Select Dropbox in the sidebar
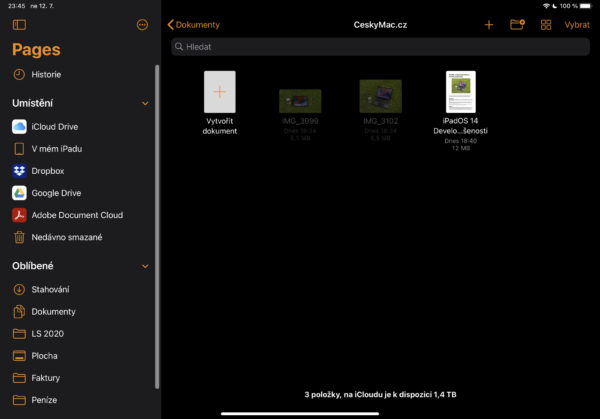The image size is (600, 419). (x=48, y=171)
